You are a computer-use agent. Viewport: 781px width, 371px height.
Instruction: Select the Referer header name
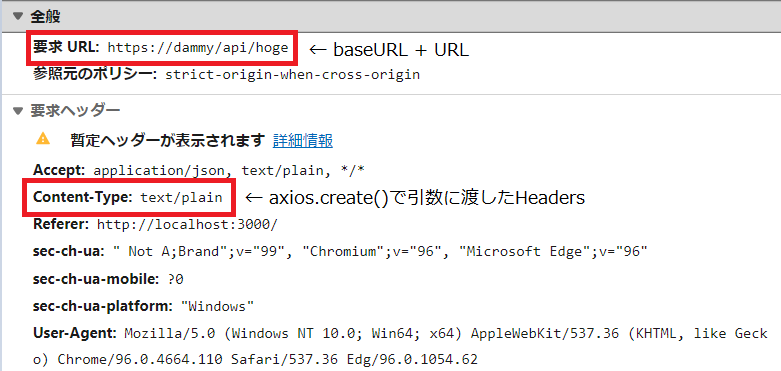tap(62, 224)
